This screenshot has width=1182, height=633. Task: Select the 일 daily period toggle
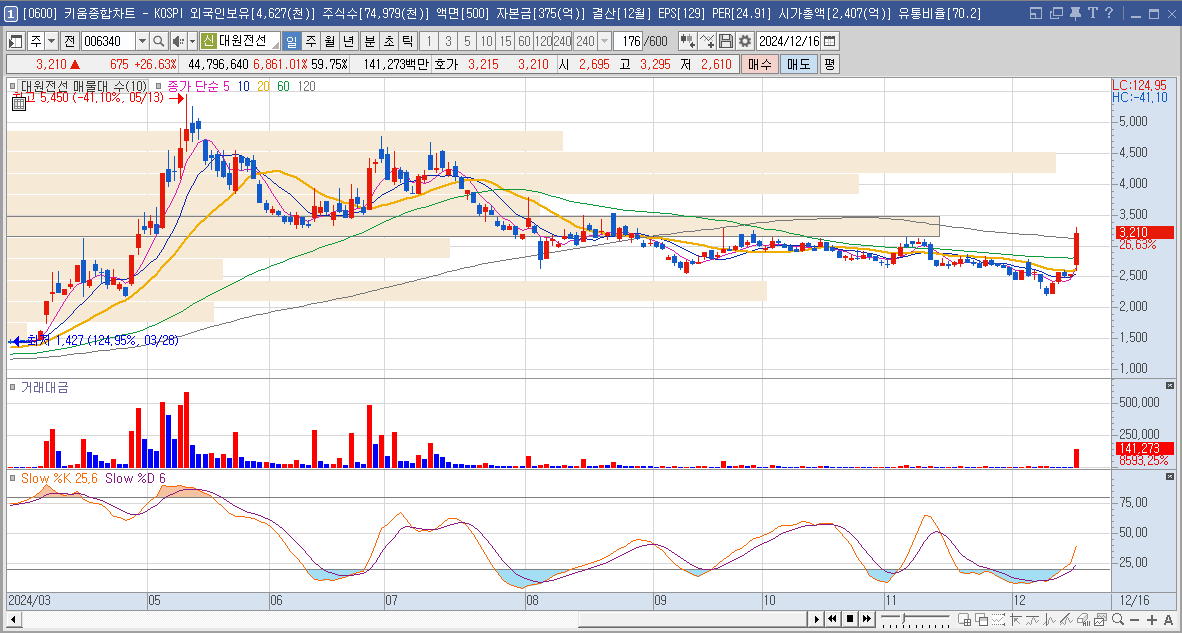291,41
